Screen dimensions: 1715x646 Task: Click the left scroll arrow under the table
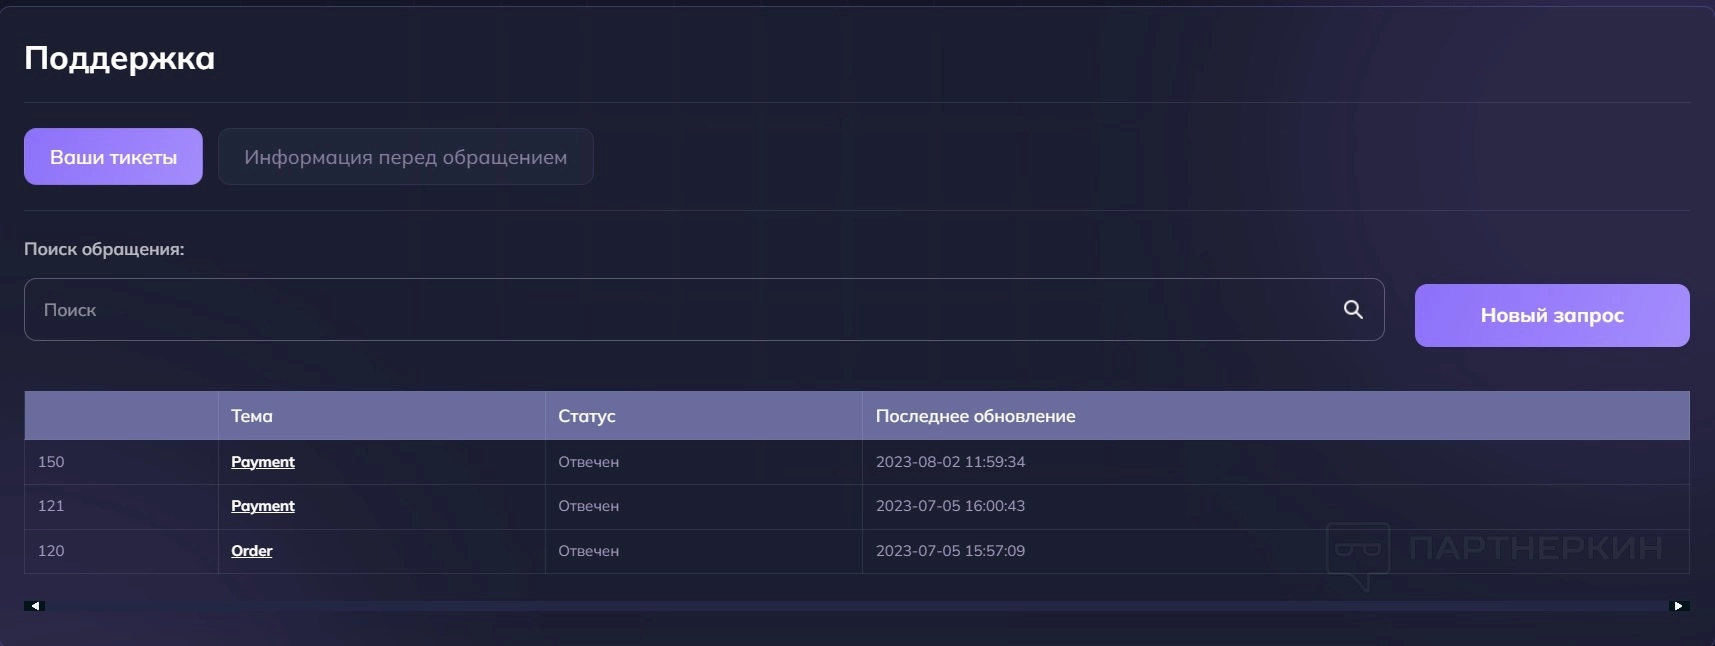pos(35,606)
